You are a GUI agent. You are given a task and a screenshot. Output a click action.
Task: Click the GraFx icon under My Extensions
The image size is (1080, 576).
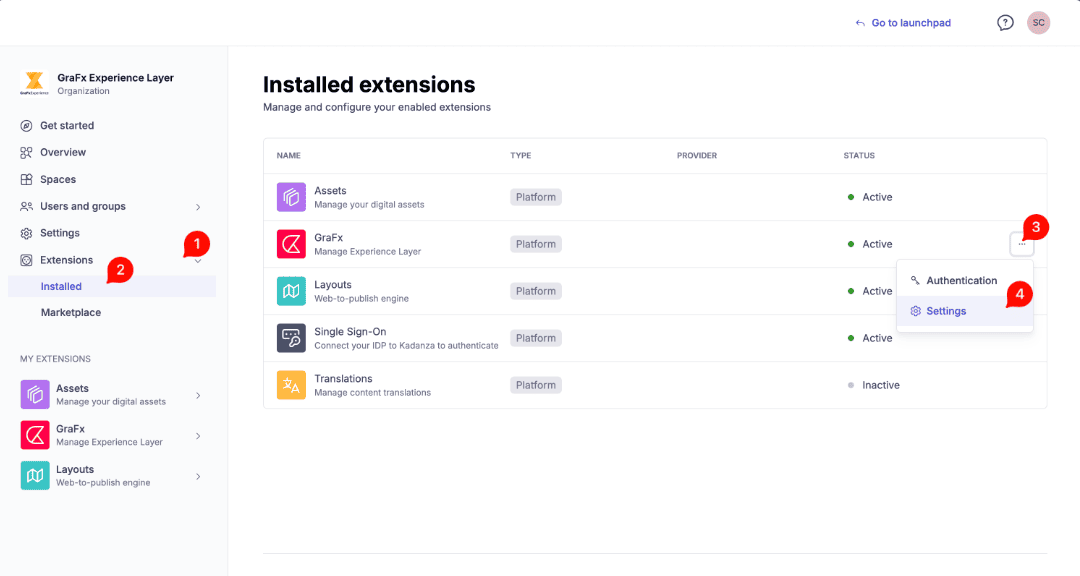click(x=34, y=435)
